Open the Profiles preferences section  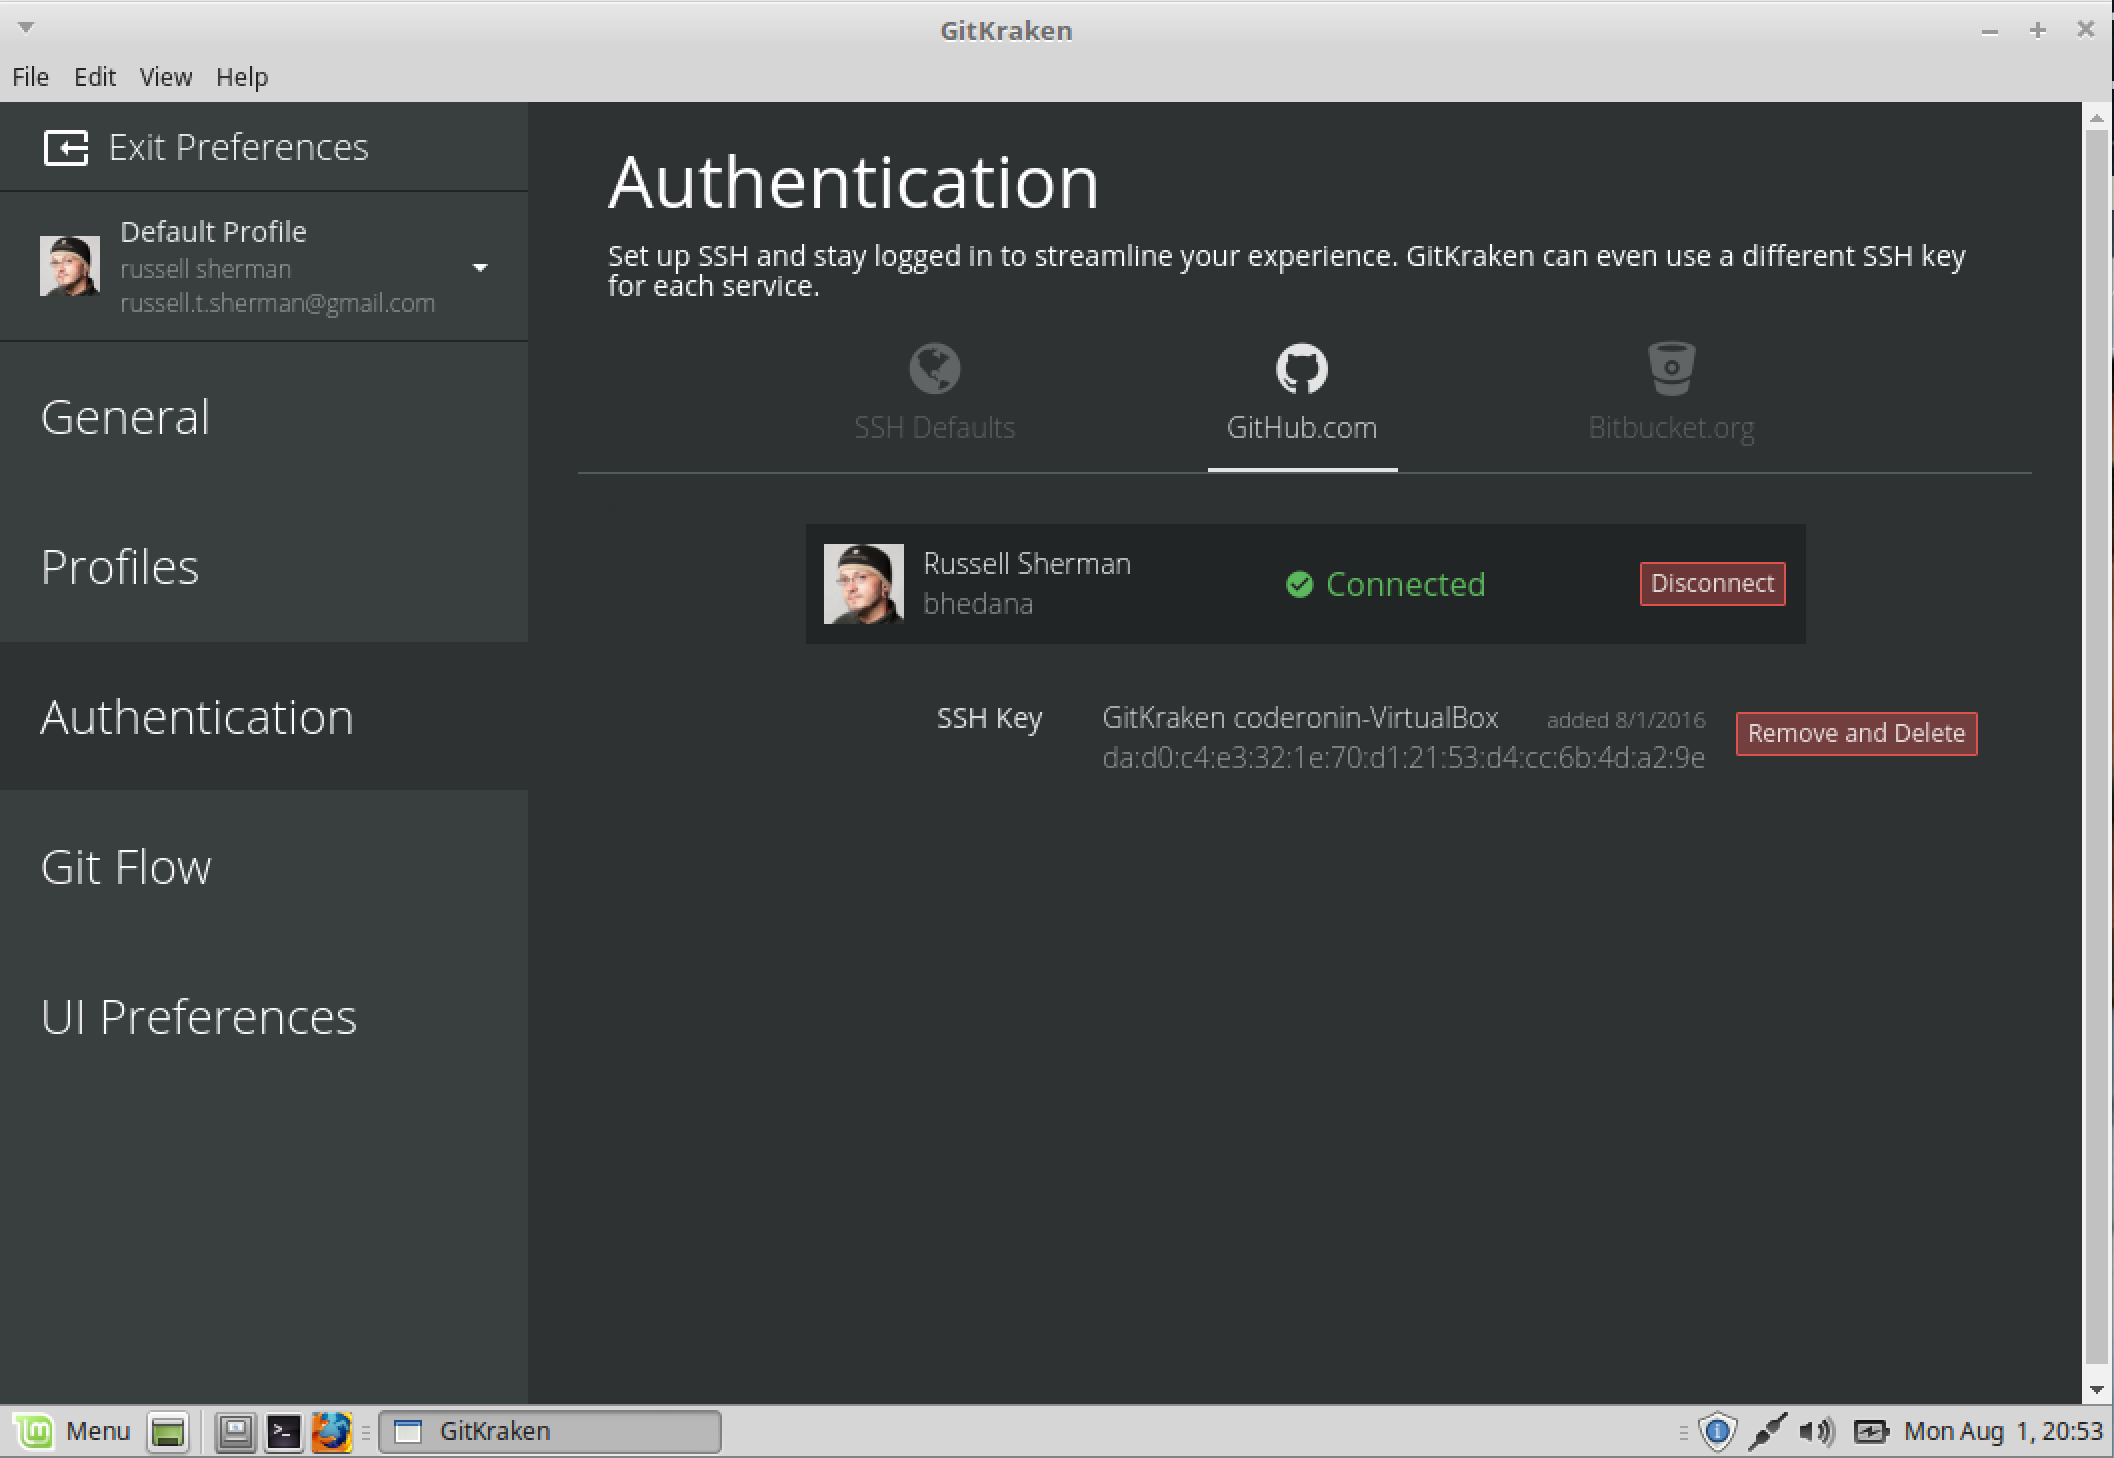[x=264, y=567]
